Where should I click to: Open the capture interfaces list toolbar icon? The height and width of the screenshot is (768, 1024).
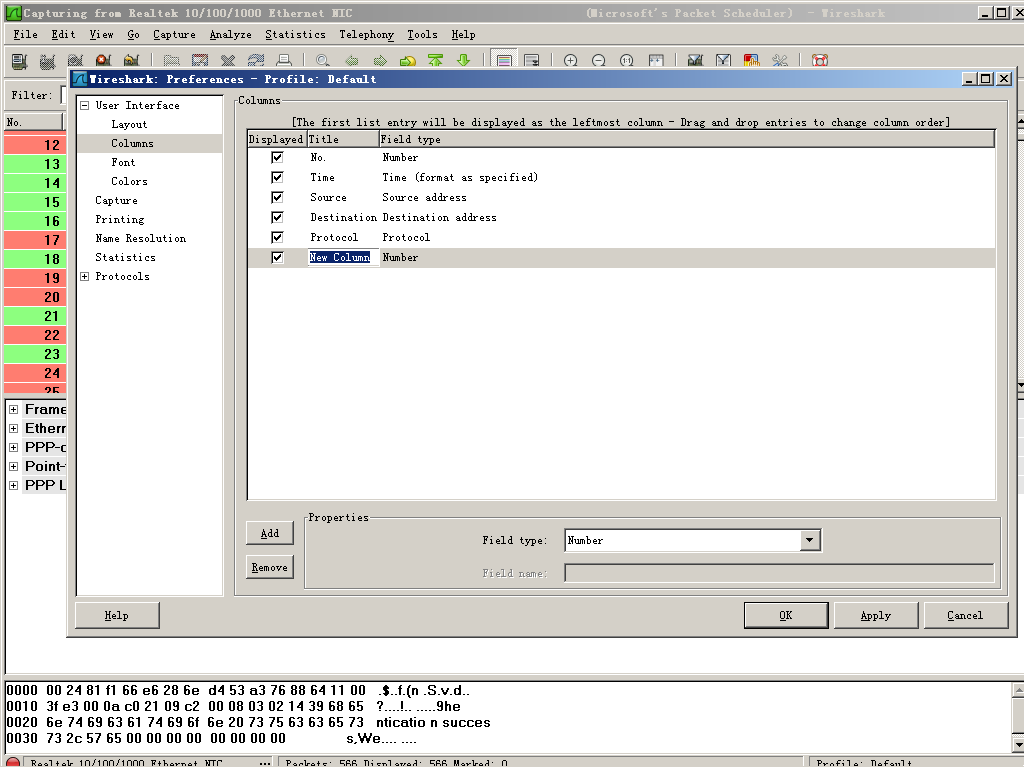click(x=20, y=61)
